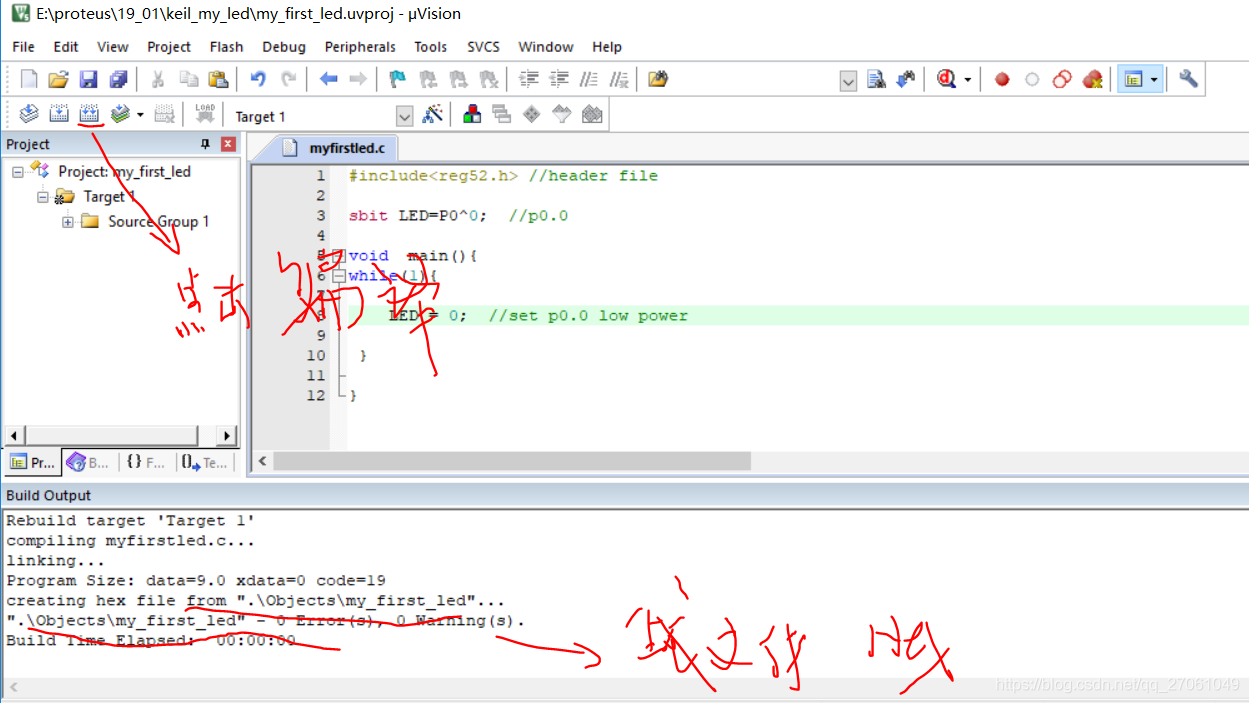Expand the Source Group 1 node
Image resolution: width=1249 pixels, height=703 pixels.
coord(68,222)
